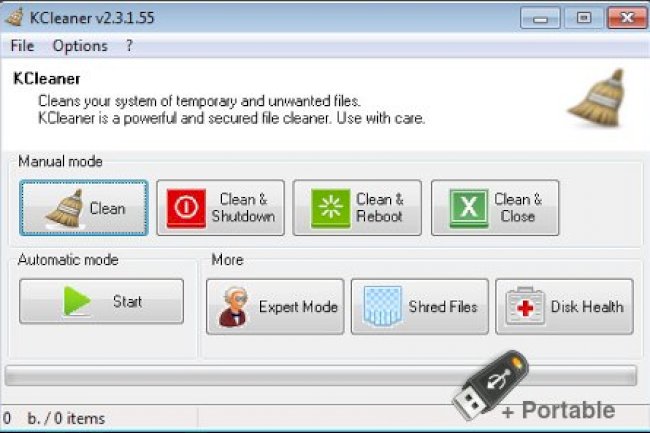Choose Clean & Reboot text
The image size is (650, 433).
(380, 208)
